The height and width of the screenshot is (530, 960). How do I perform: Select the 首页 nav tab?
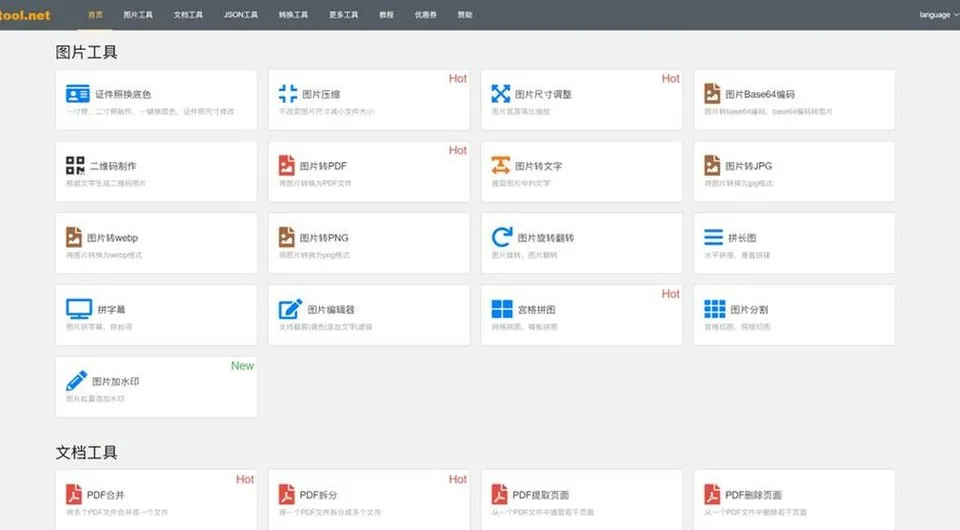96,15
